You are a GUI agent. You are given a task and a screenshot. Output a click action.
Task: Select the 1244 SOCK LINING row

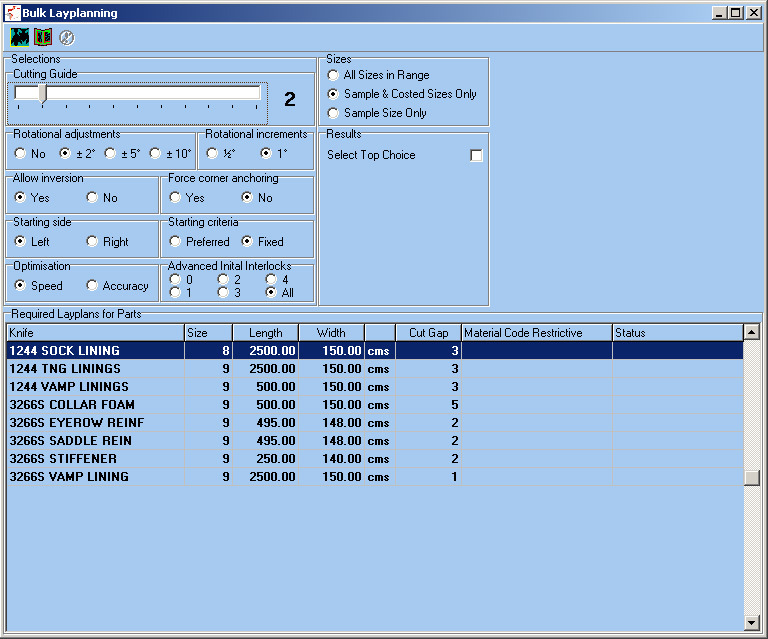click(x=375, y=351)
